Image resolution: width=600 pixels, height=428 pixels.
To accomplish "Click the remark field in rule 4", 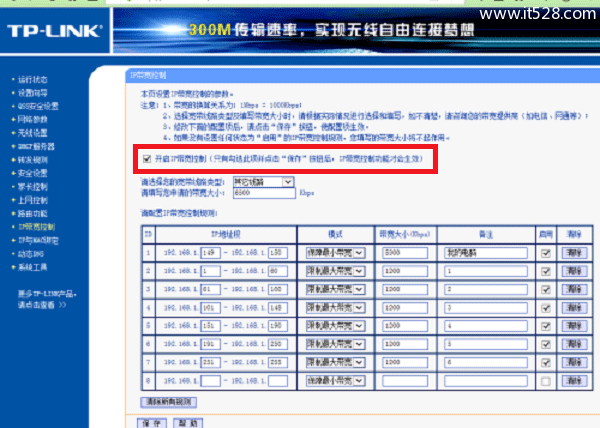I will (486, 308).
